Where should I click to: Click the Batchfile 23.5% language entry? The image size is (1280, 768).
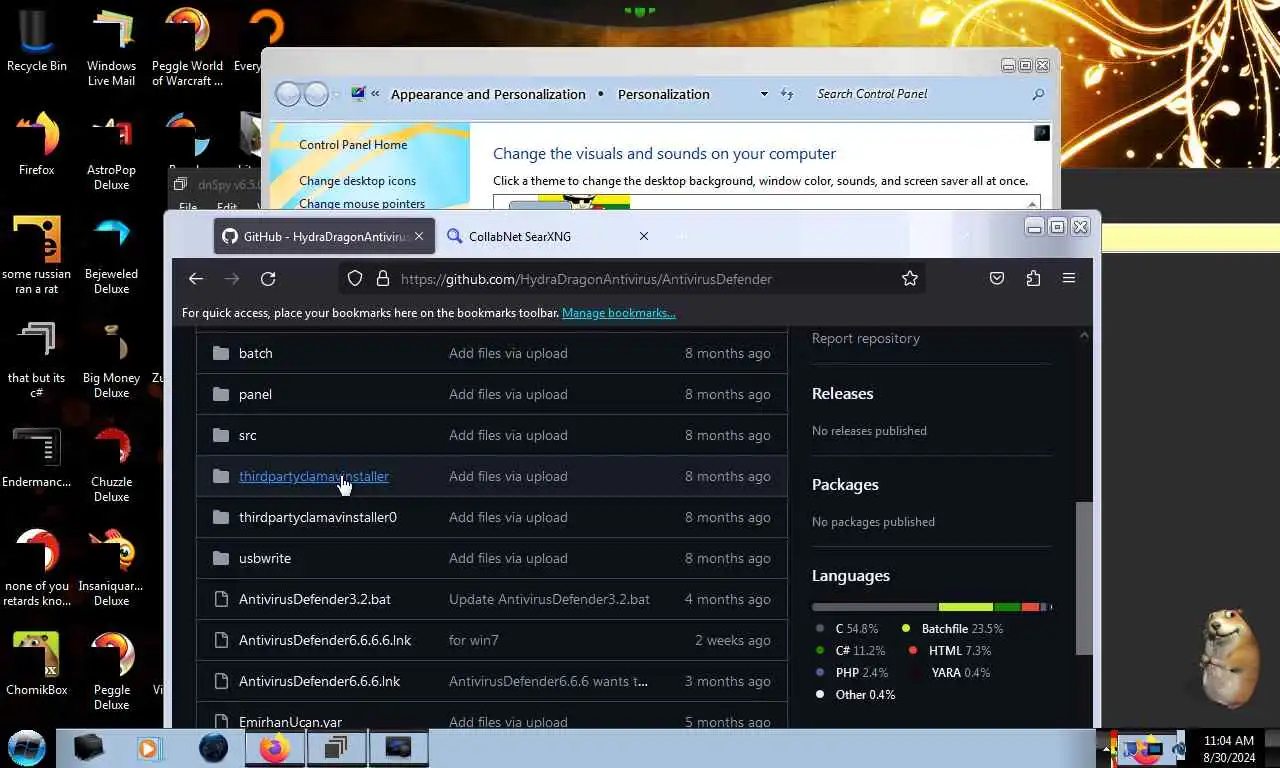tap(952, 629)
